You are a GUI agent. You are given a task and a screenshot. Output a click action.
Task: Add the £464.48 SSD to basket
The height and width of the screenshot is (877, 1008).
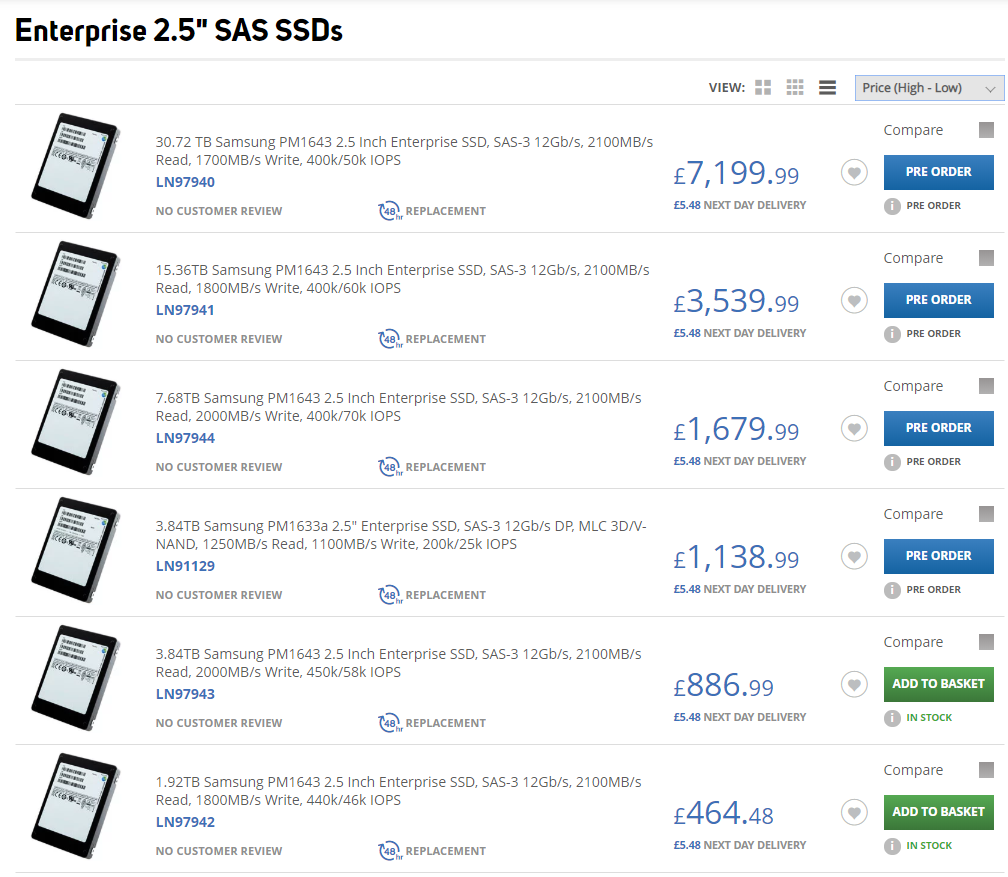coord(939,812)
